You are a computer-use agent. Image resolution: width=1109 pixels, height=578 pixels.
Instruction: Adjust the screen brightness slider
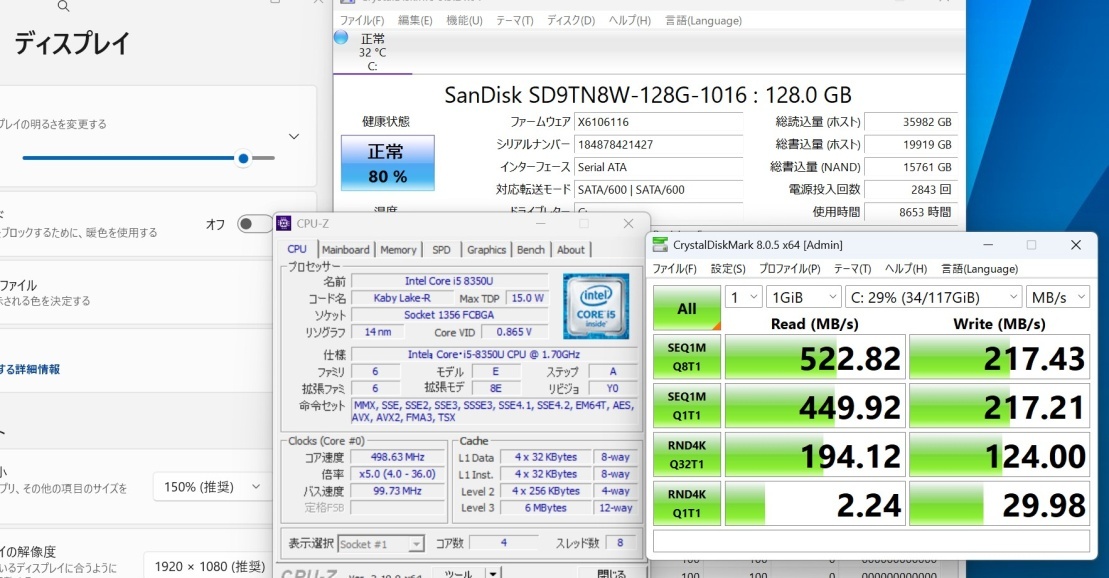[x=242, y=158]
